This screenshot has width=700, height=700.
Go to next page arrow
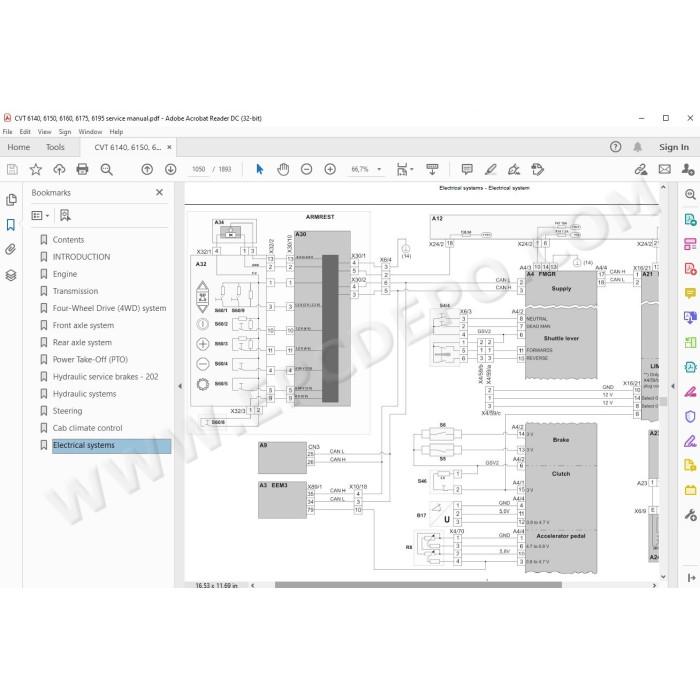coord(171,170)
